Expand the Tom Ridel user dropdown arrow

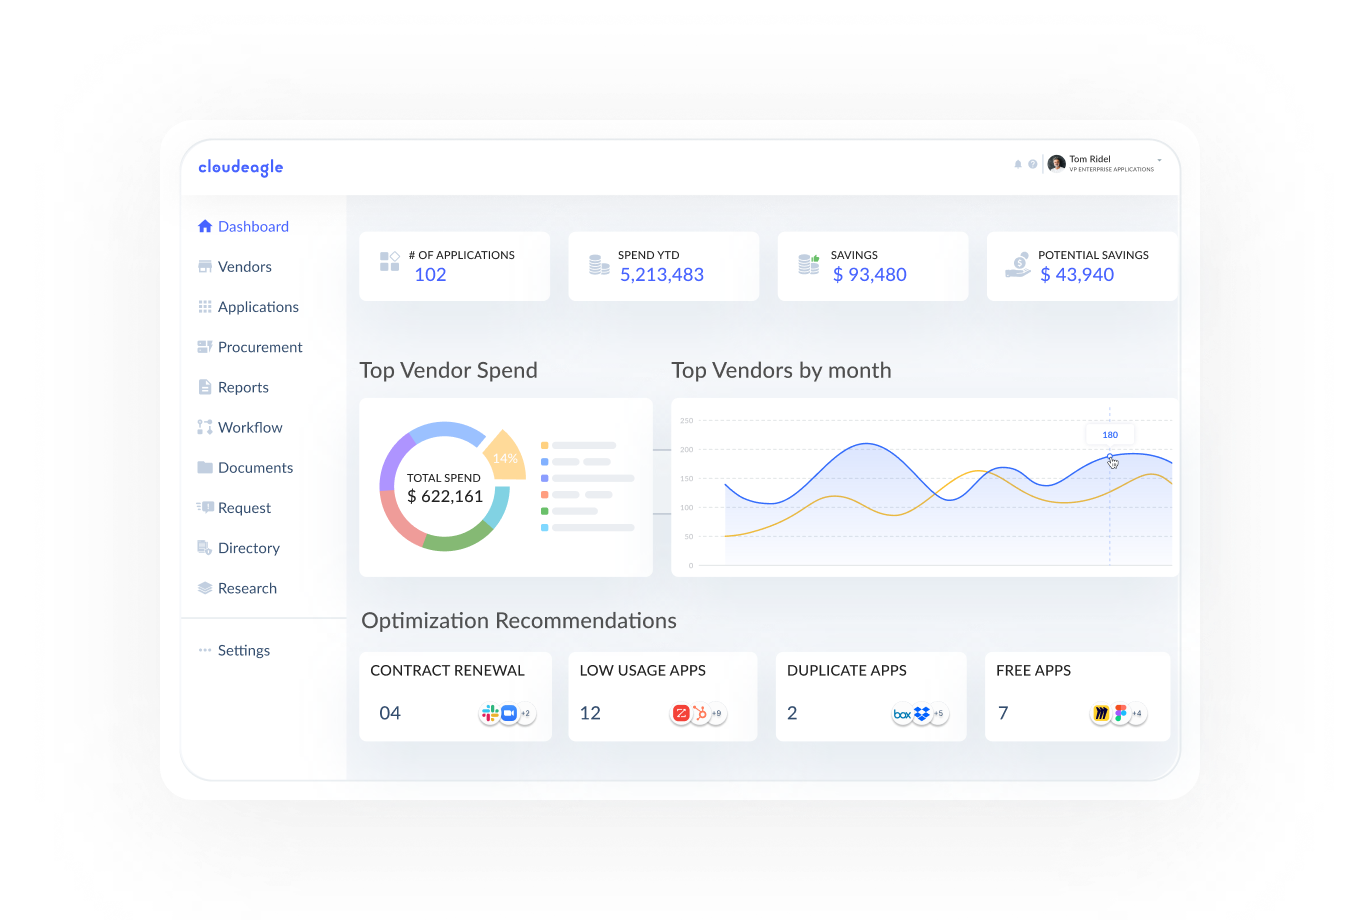1160,160
